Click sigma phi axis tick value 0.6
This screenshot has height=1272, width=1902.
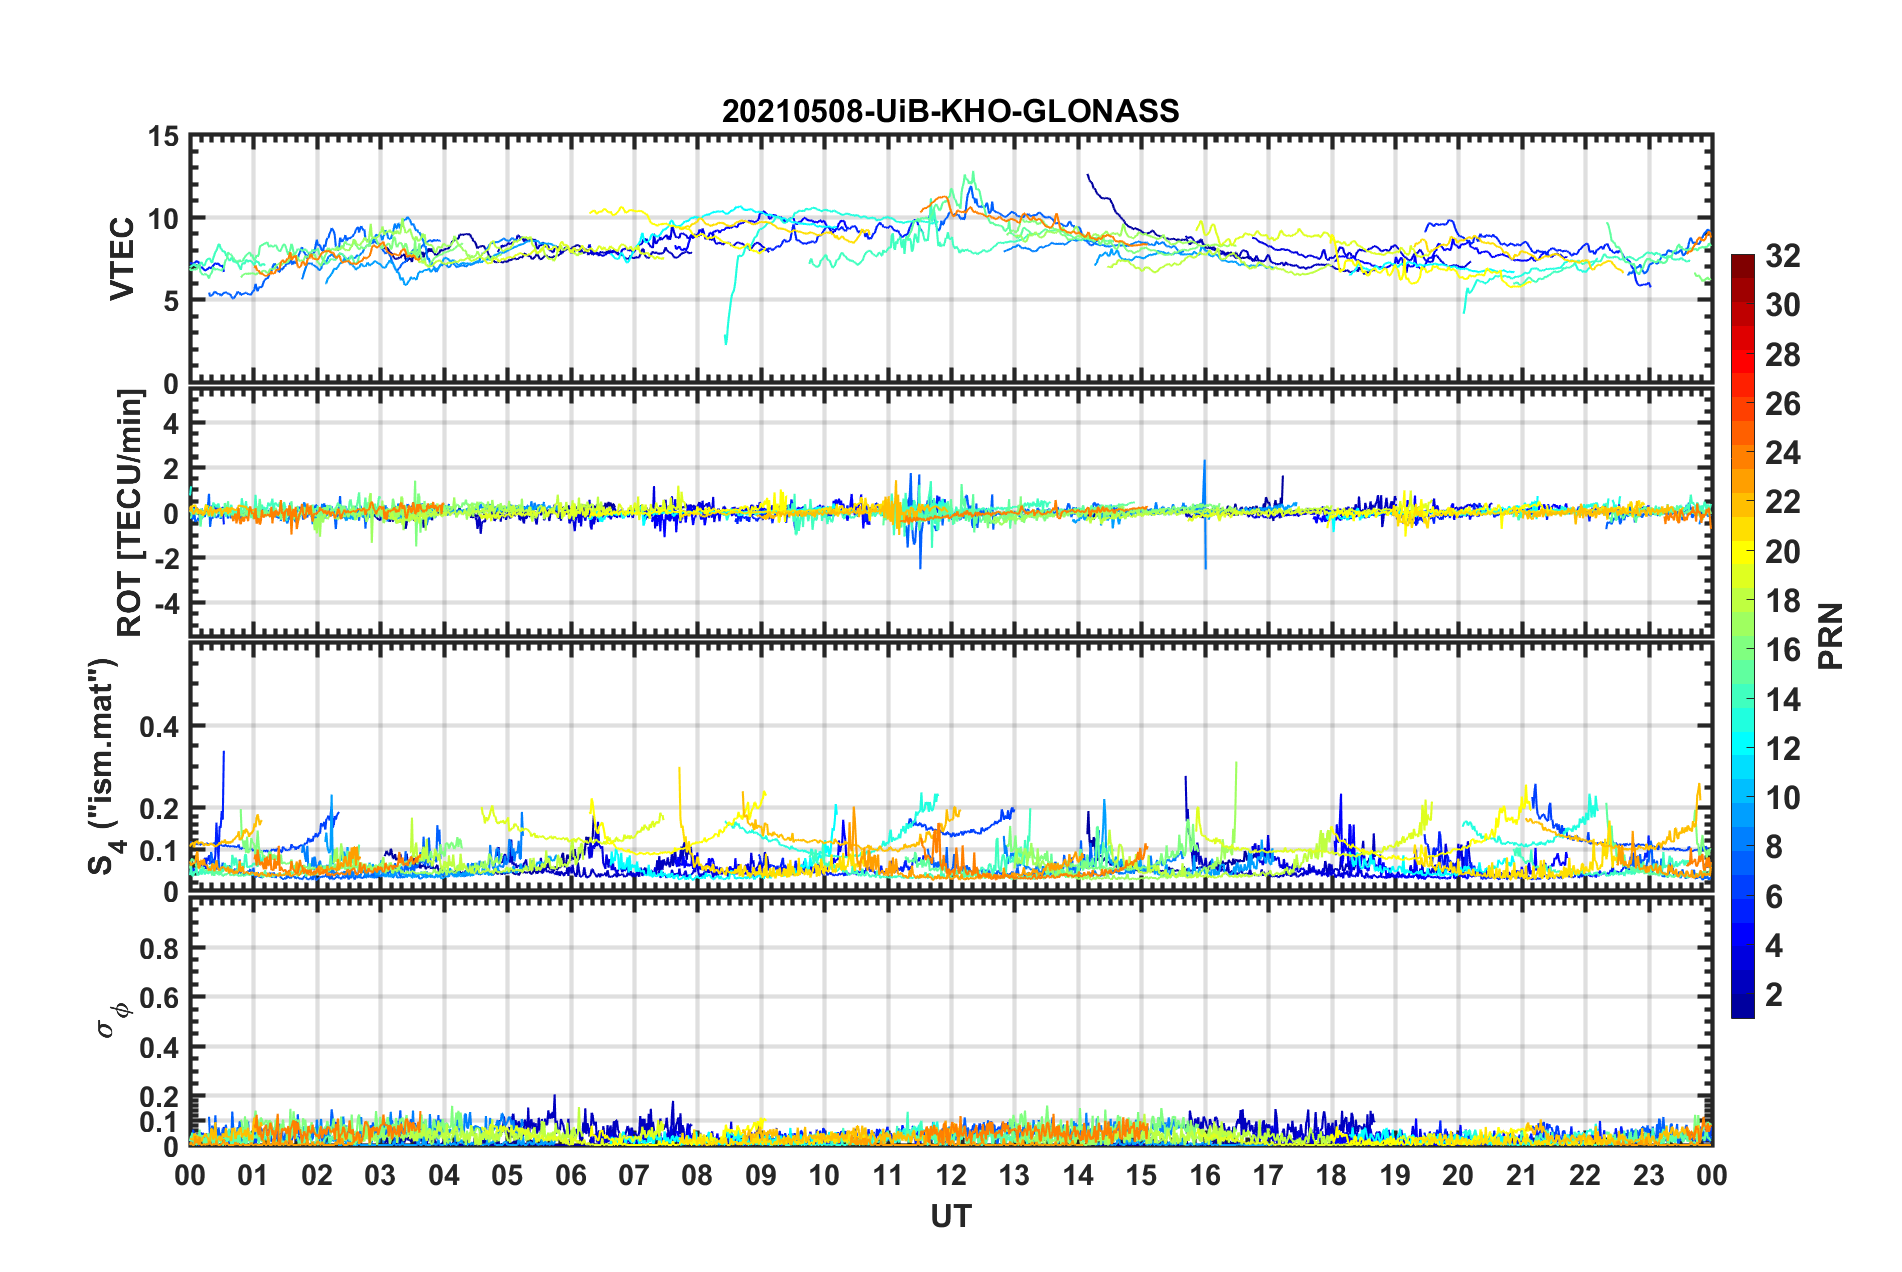point(160,998)
